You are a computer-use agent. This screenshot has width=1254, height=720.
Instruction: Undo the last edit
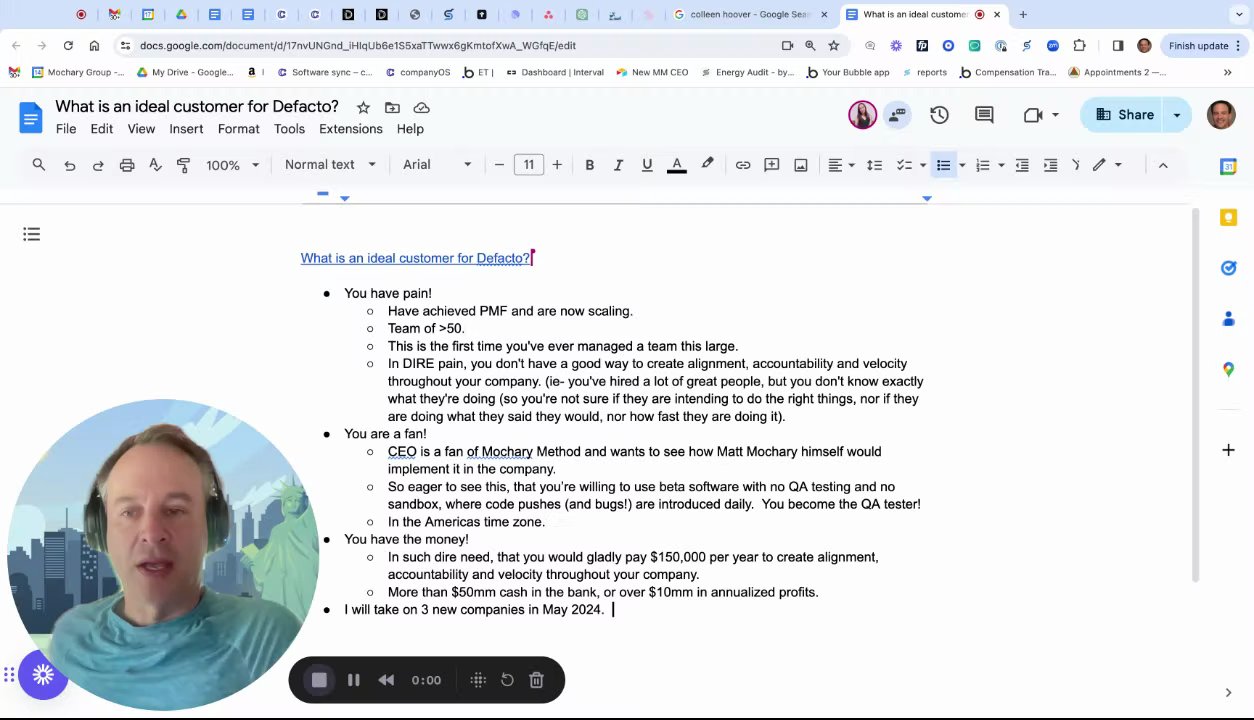tap(70, 165)
